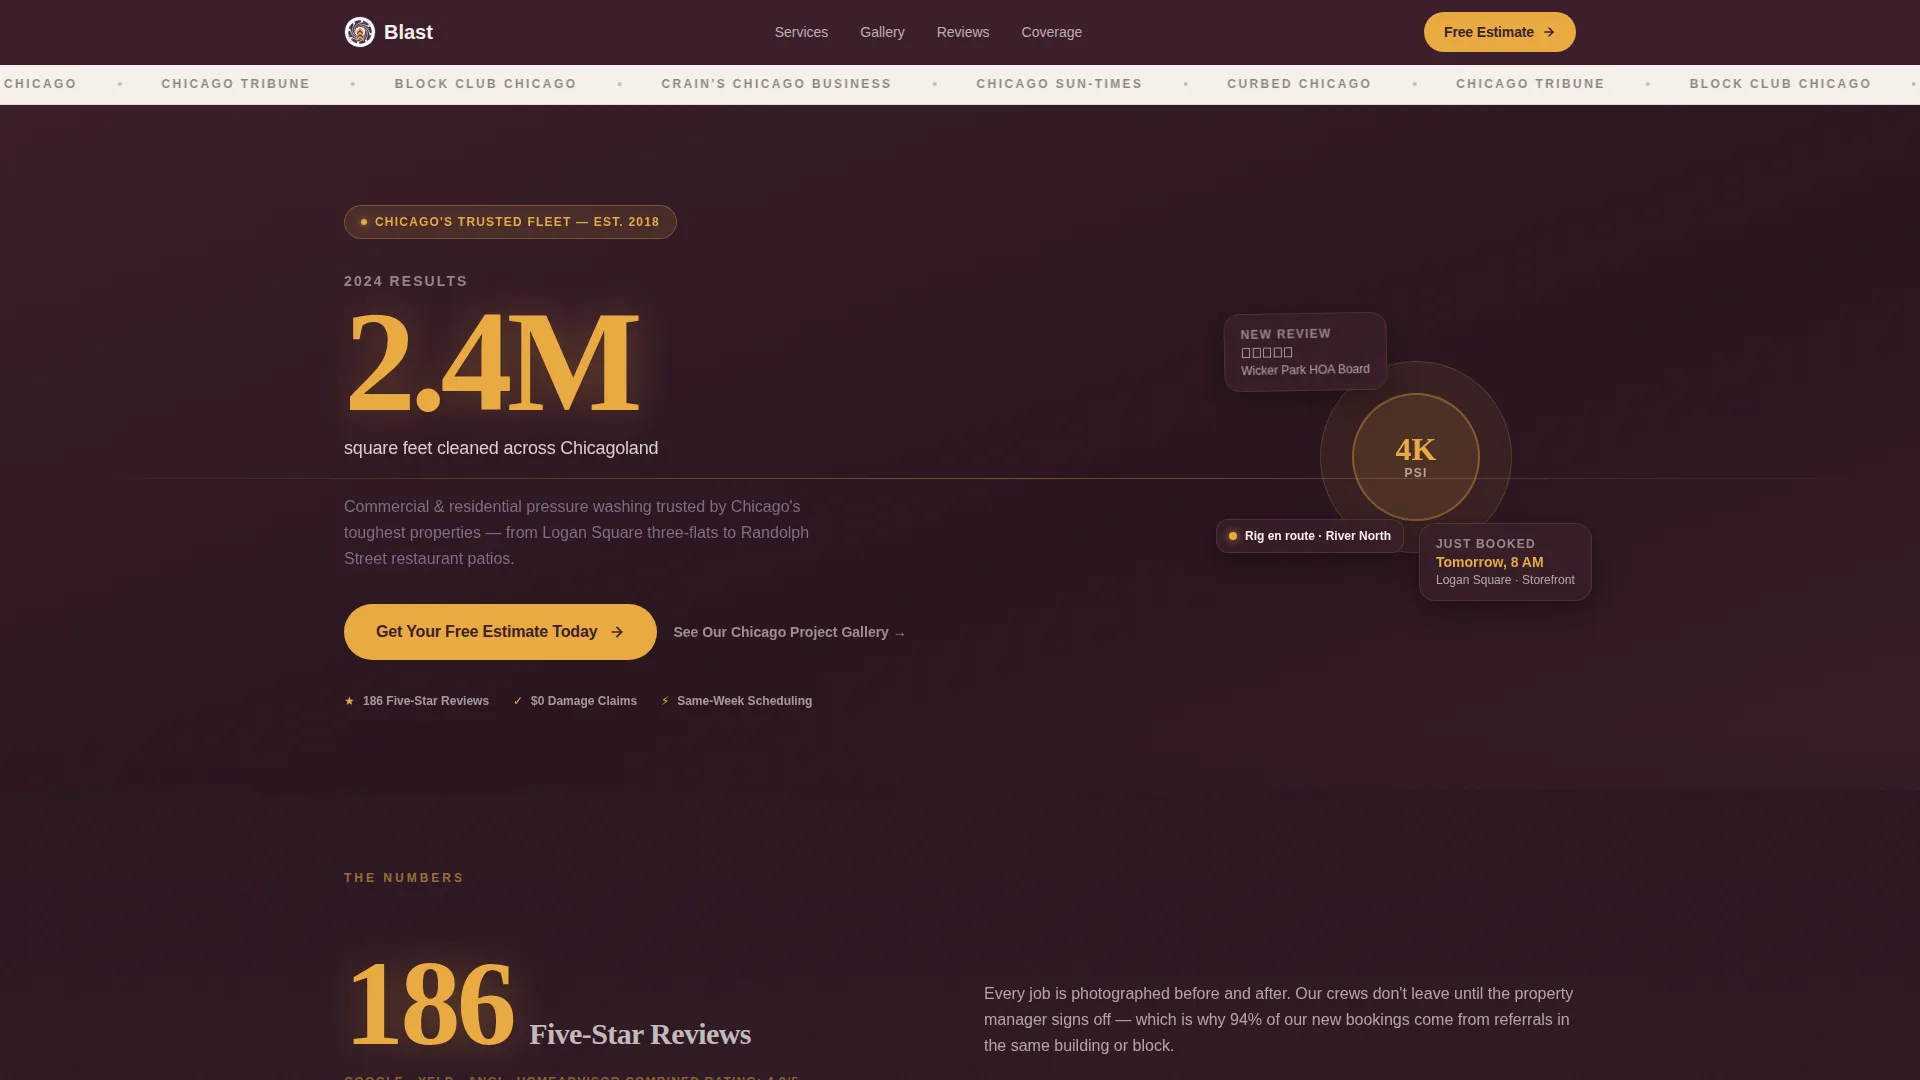Viewport: 1920px width, 1080px height.
Task: Click The Numbers section heading
Action: click(404, 878)
